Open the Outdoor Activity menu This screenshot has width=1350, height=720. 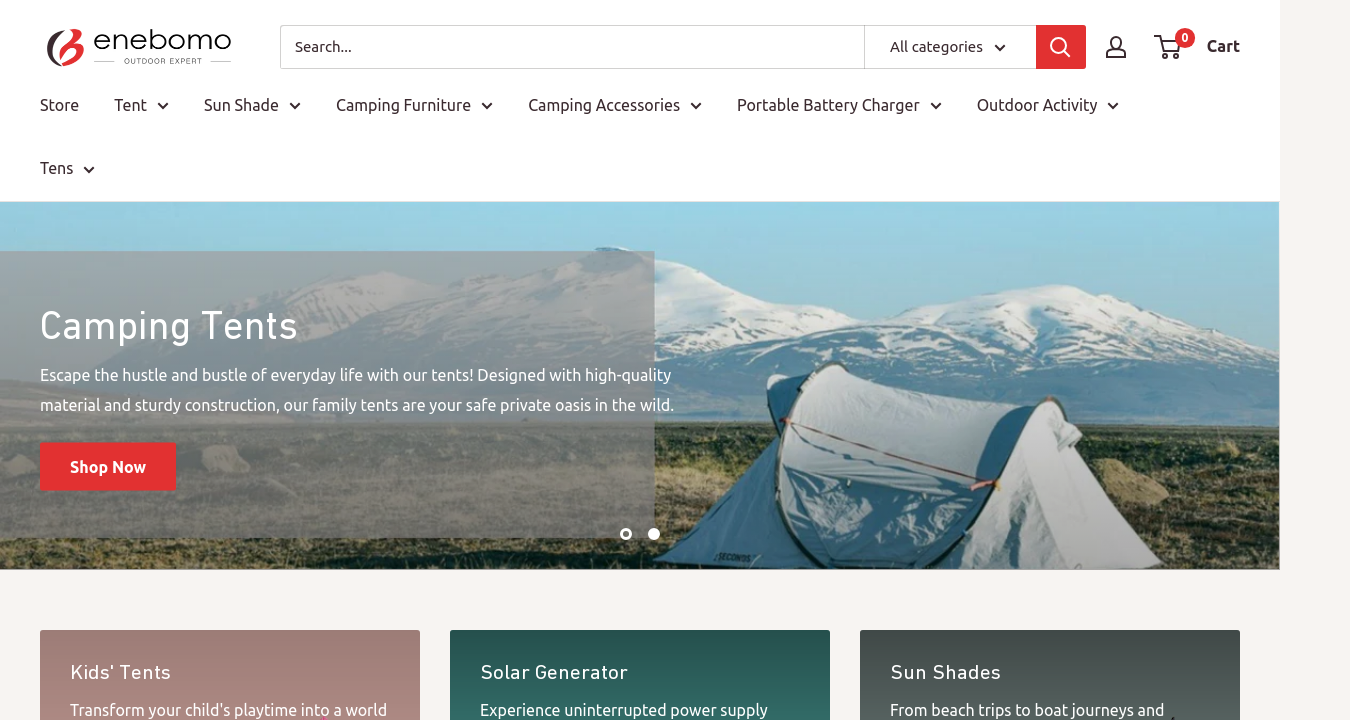click(x=1047, y=105)
